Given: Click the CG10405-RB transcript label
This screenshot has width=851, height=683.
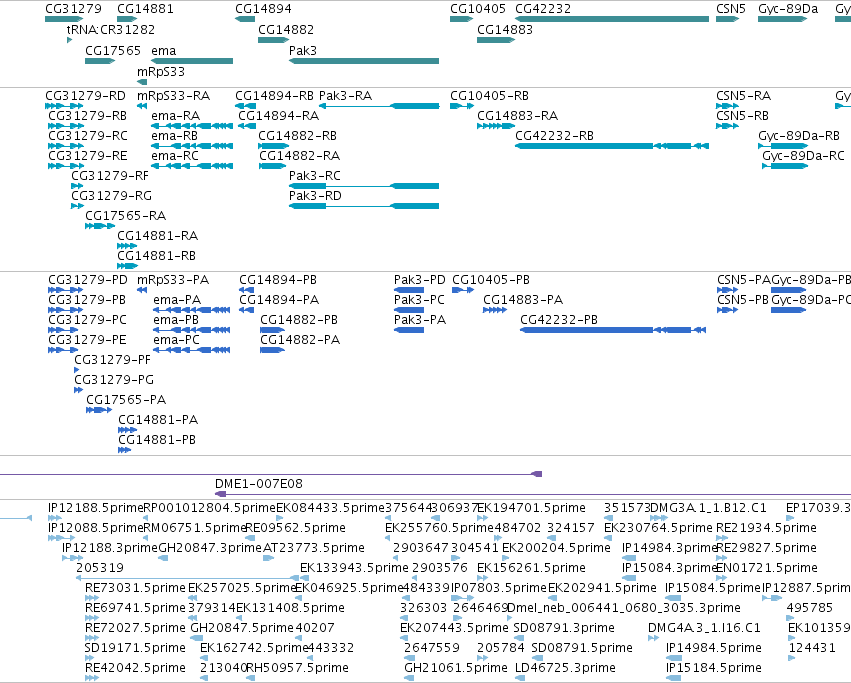Looking at the screenshot, I should (489, 96).
